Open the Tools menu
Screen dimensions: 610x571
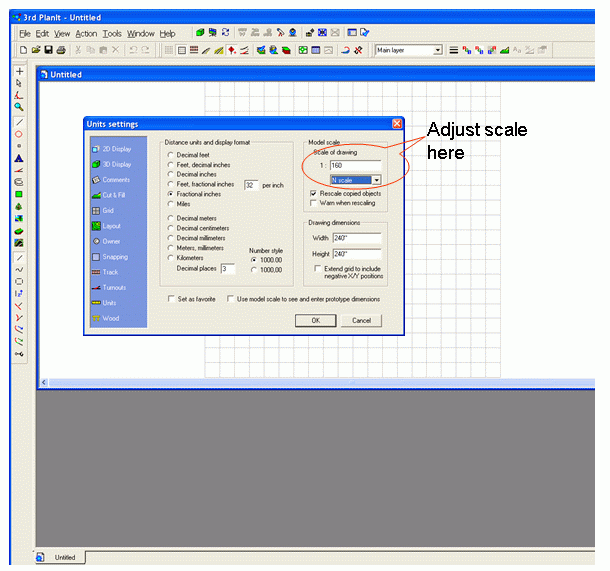click(x=112, y=34)
